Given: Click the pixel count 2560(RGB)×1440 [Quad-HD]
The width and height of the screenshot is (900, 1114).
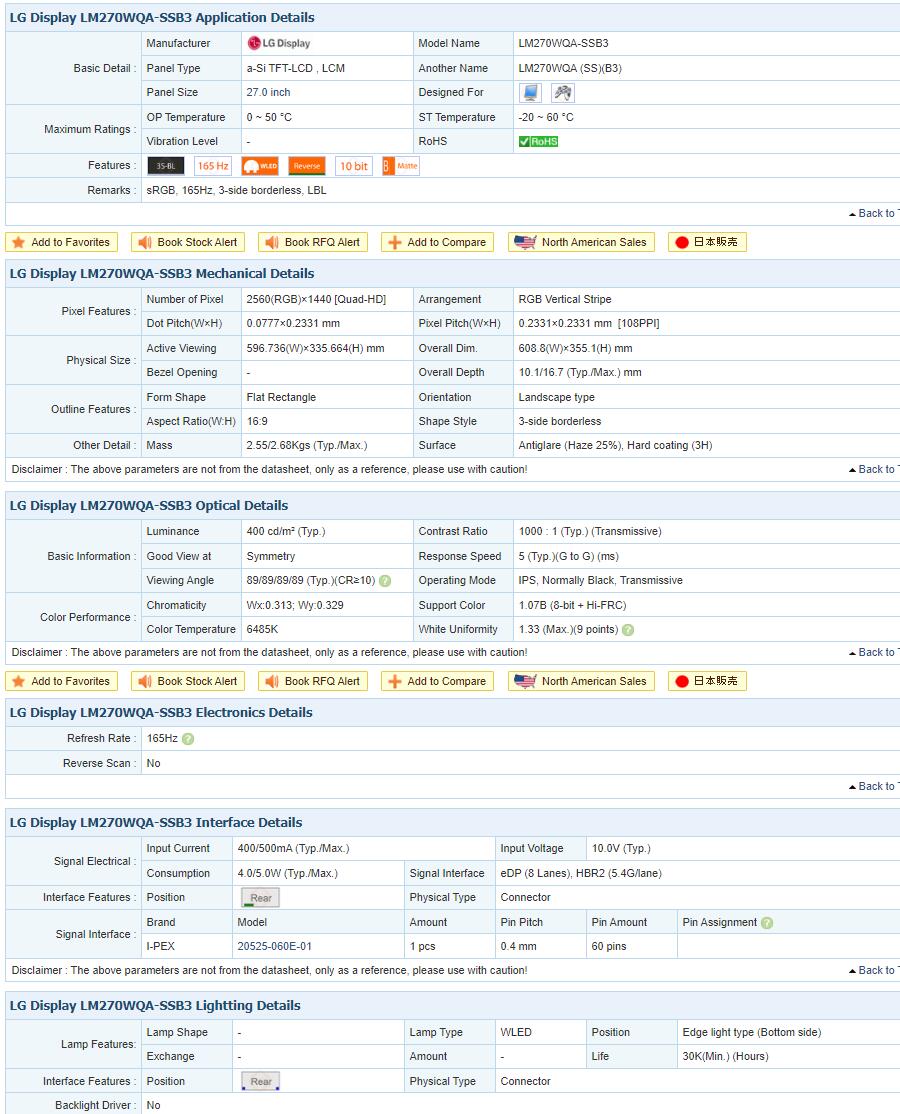Looking at the screenshot, I should point(316,300).
